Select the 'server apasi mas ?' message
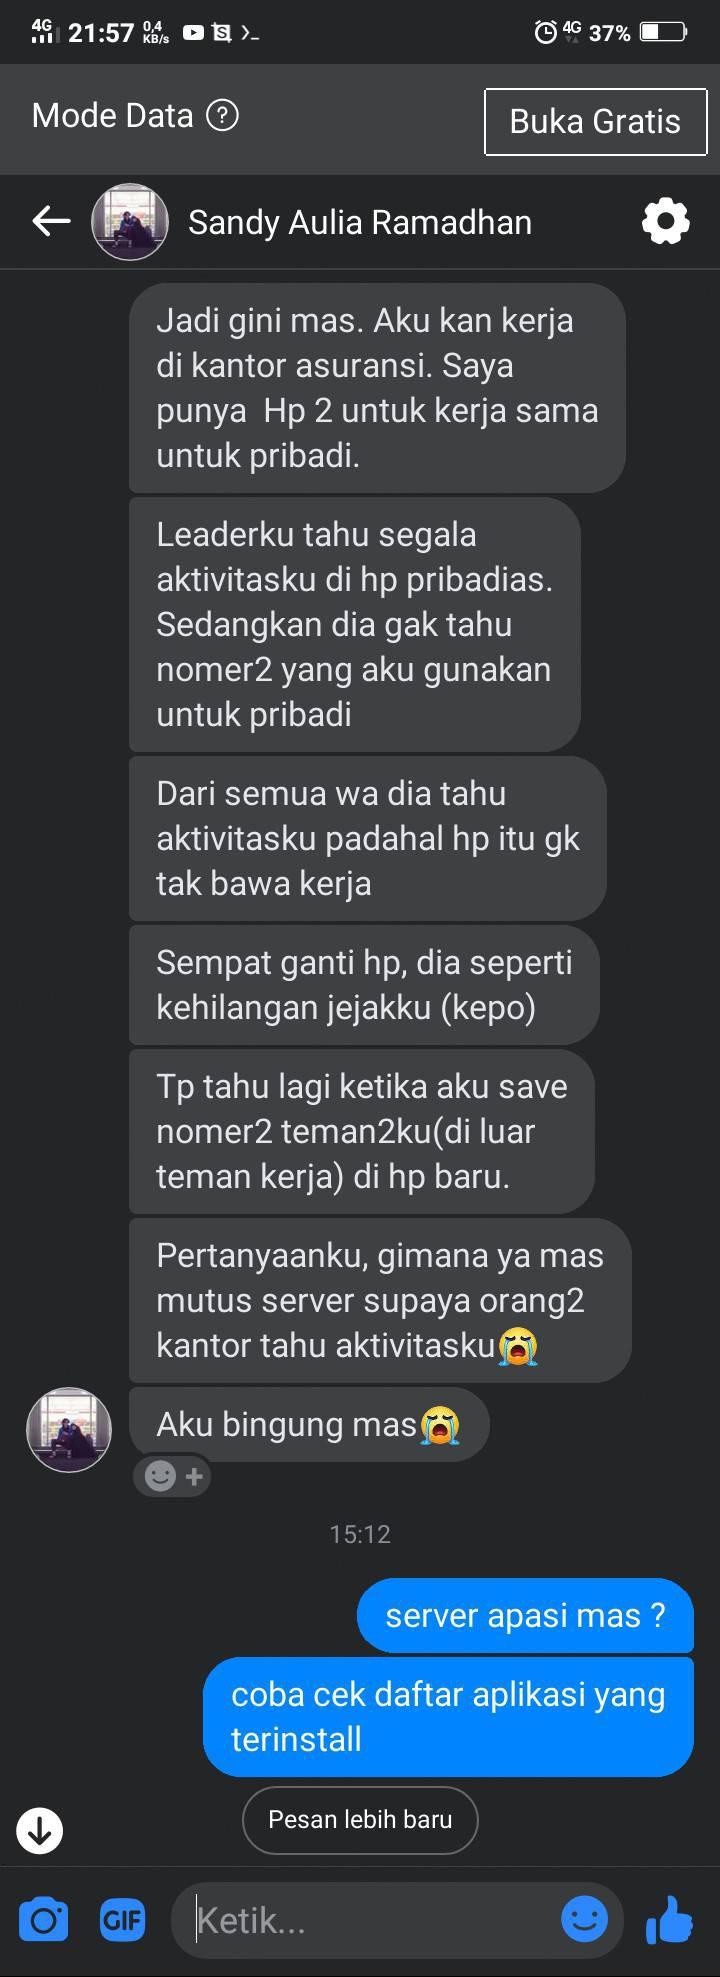 tap(525, 1615)
